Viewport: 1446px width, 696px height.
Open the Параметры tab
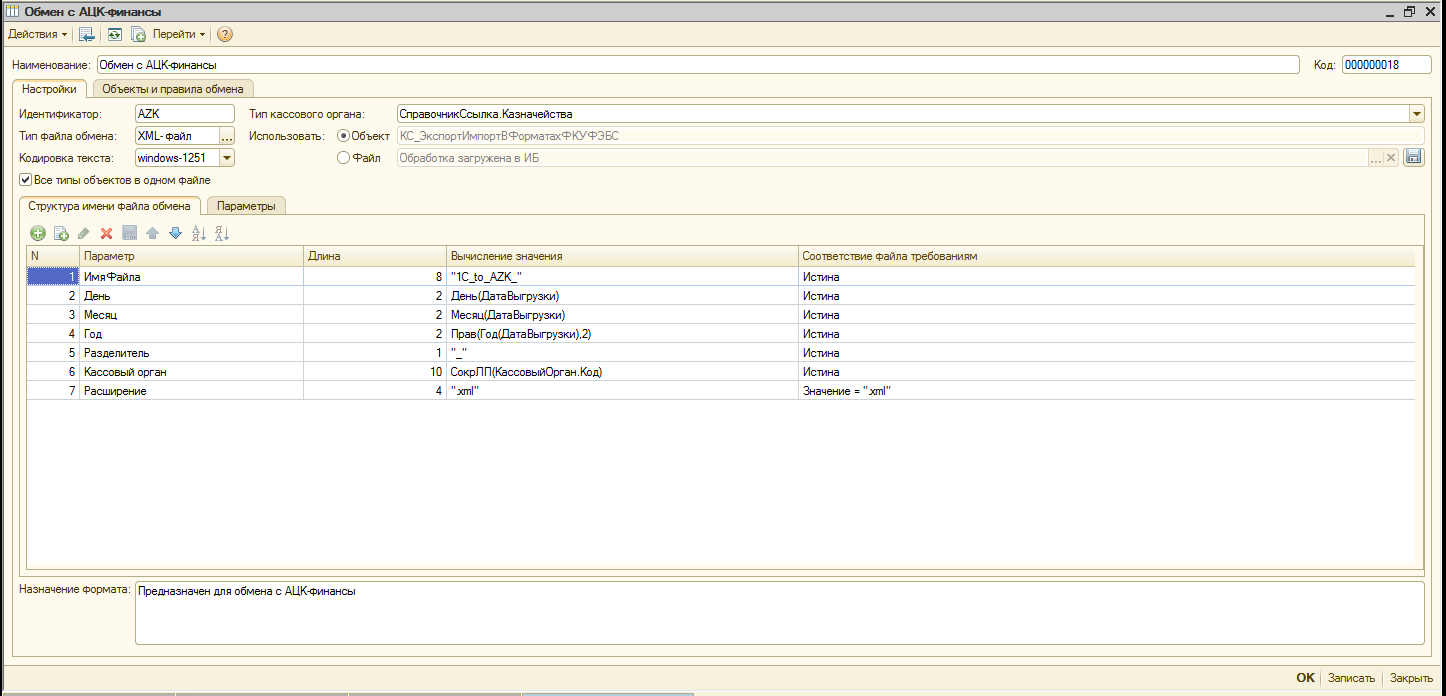click(246, 206)
